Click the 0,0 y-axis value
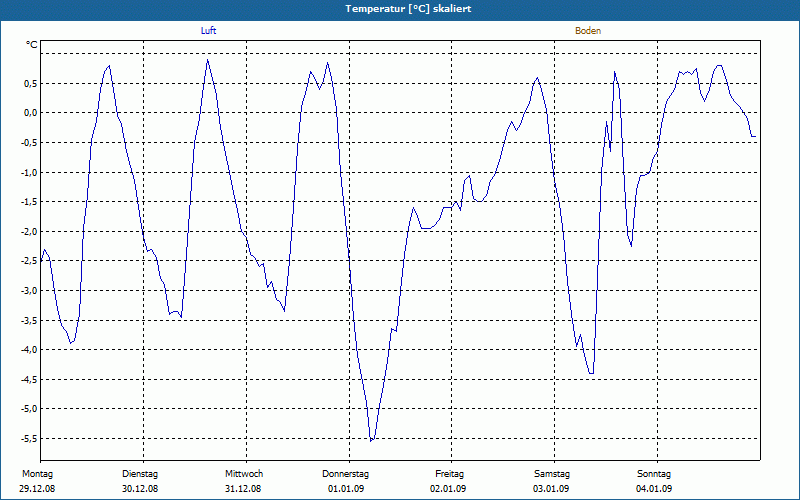800x500 pixels. pos(29,113)
